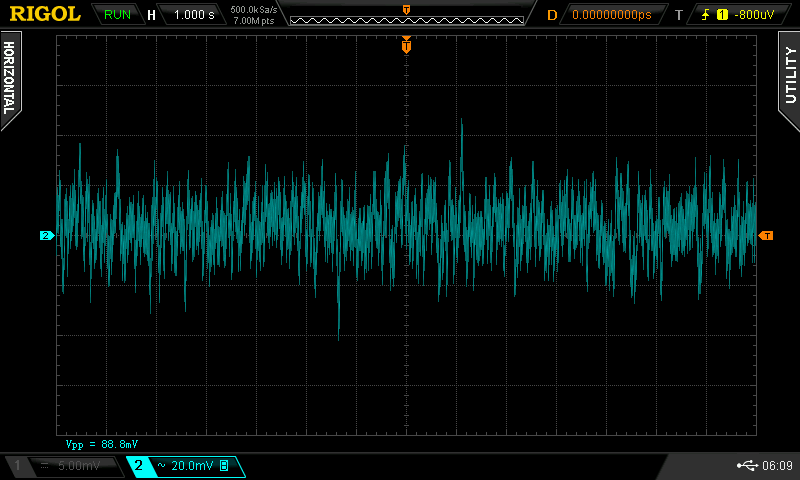Click the AC coupling symbol on channel 2

161,465
